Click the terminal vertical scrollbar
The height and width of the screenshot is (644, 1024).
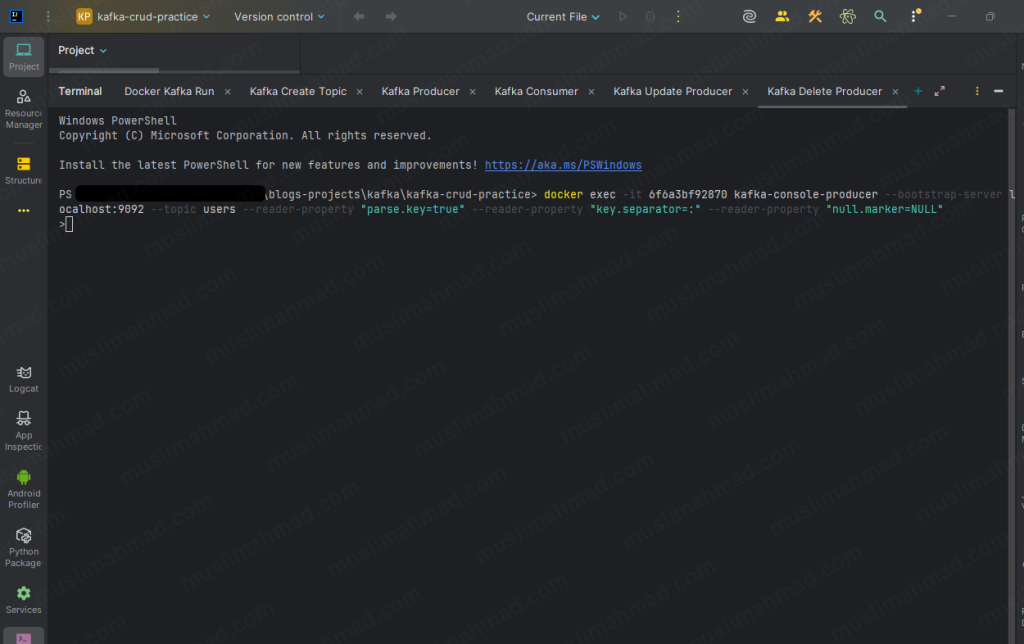(1012, 376)
